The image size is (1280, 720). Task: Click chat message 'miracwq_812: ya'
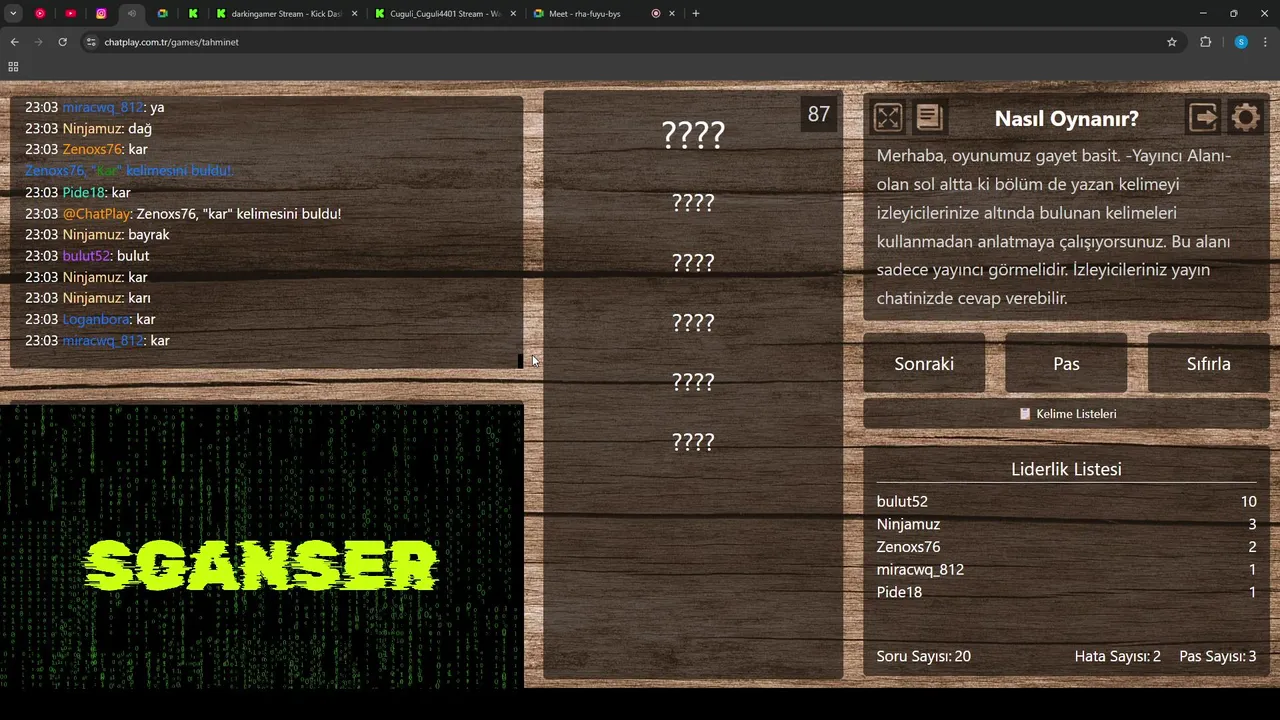(x=95, y=107)
